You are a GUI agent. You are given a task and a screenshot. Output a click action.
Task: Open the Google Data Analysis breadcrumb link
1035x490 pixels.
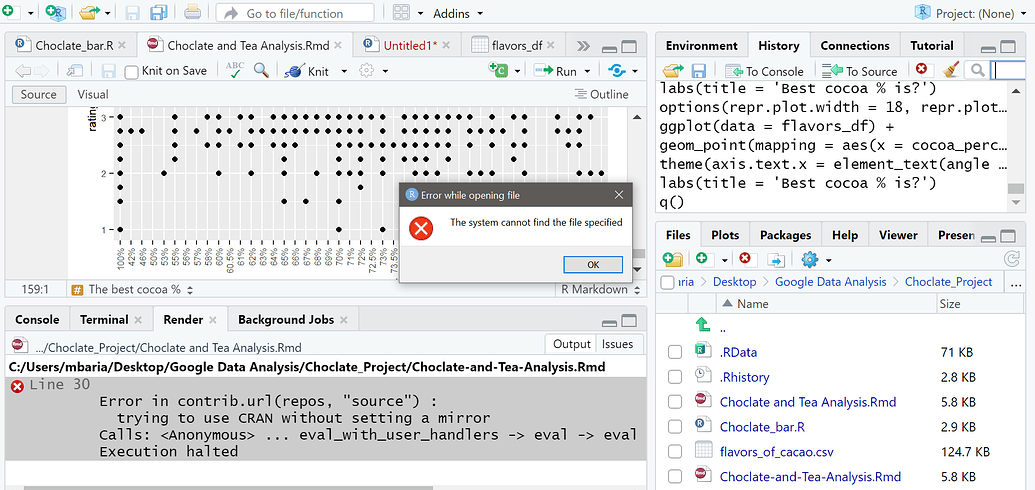coord(830,282)
